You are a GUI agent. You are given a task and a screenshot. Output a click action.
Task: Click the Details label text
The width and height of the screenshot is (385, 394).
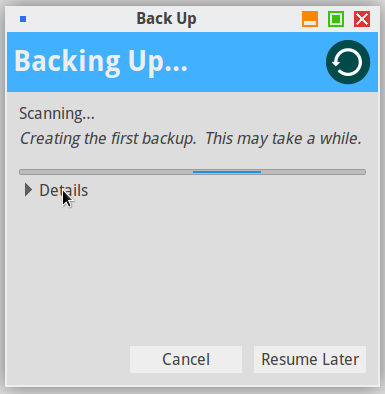tap(64, 190)
